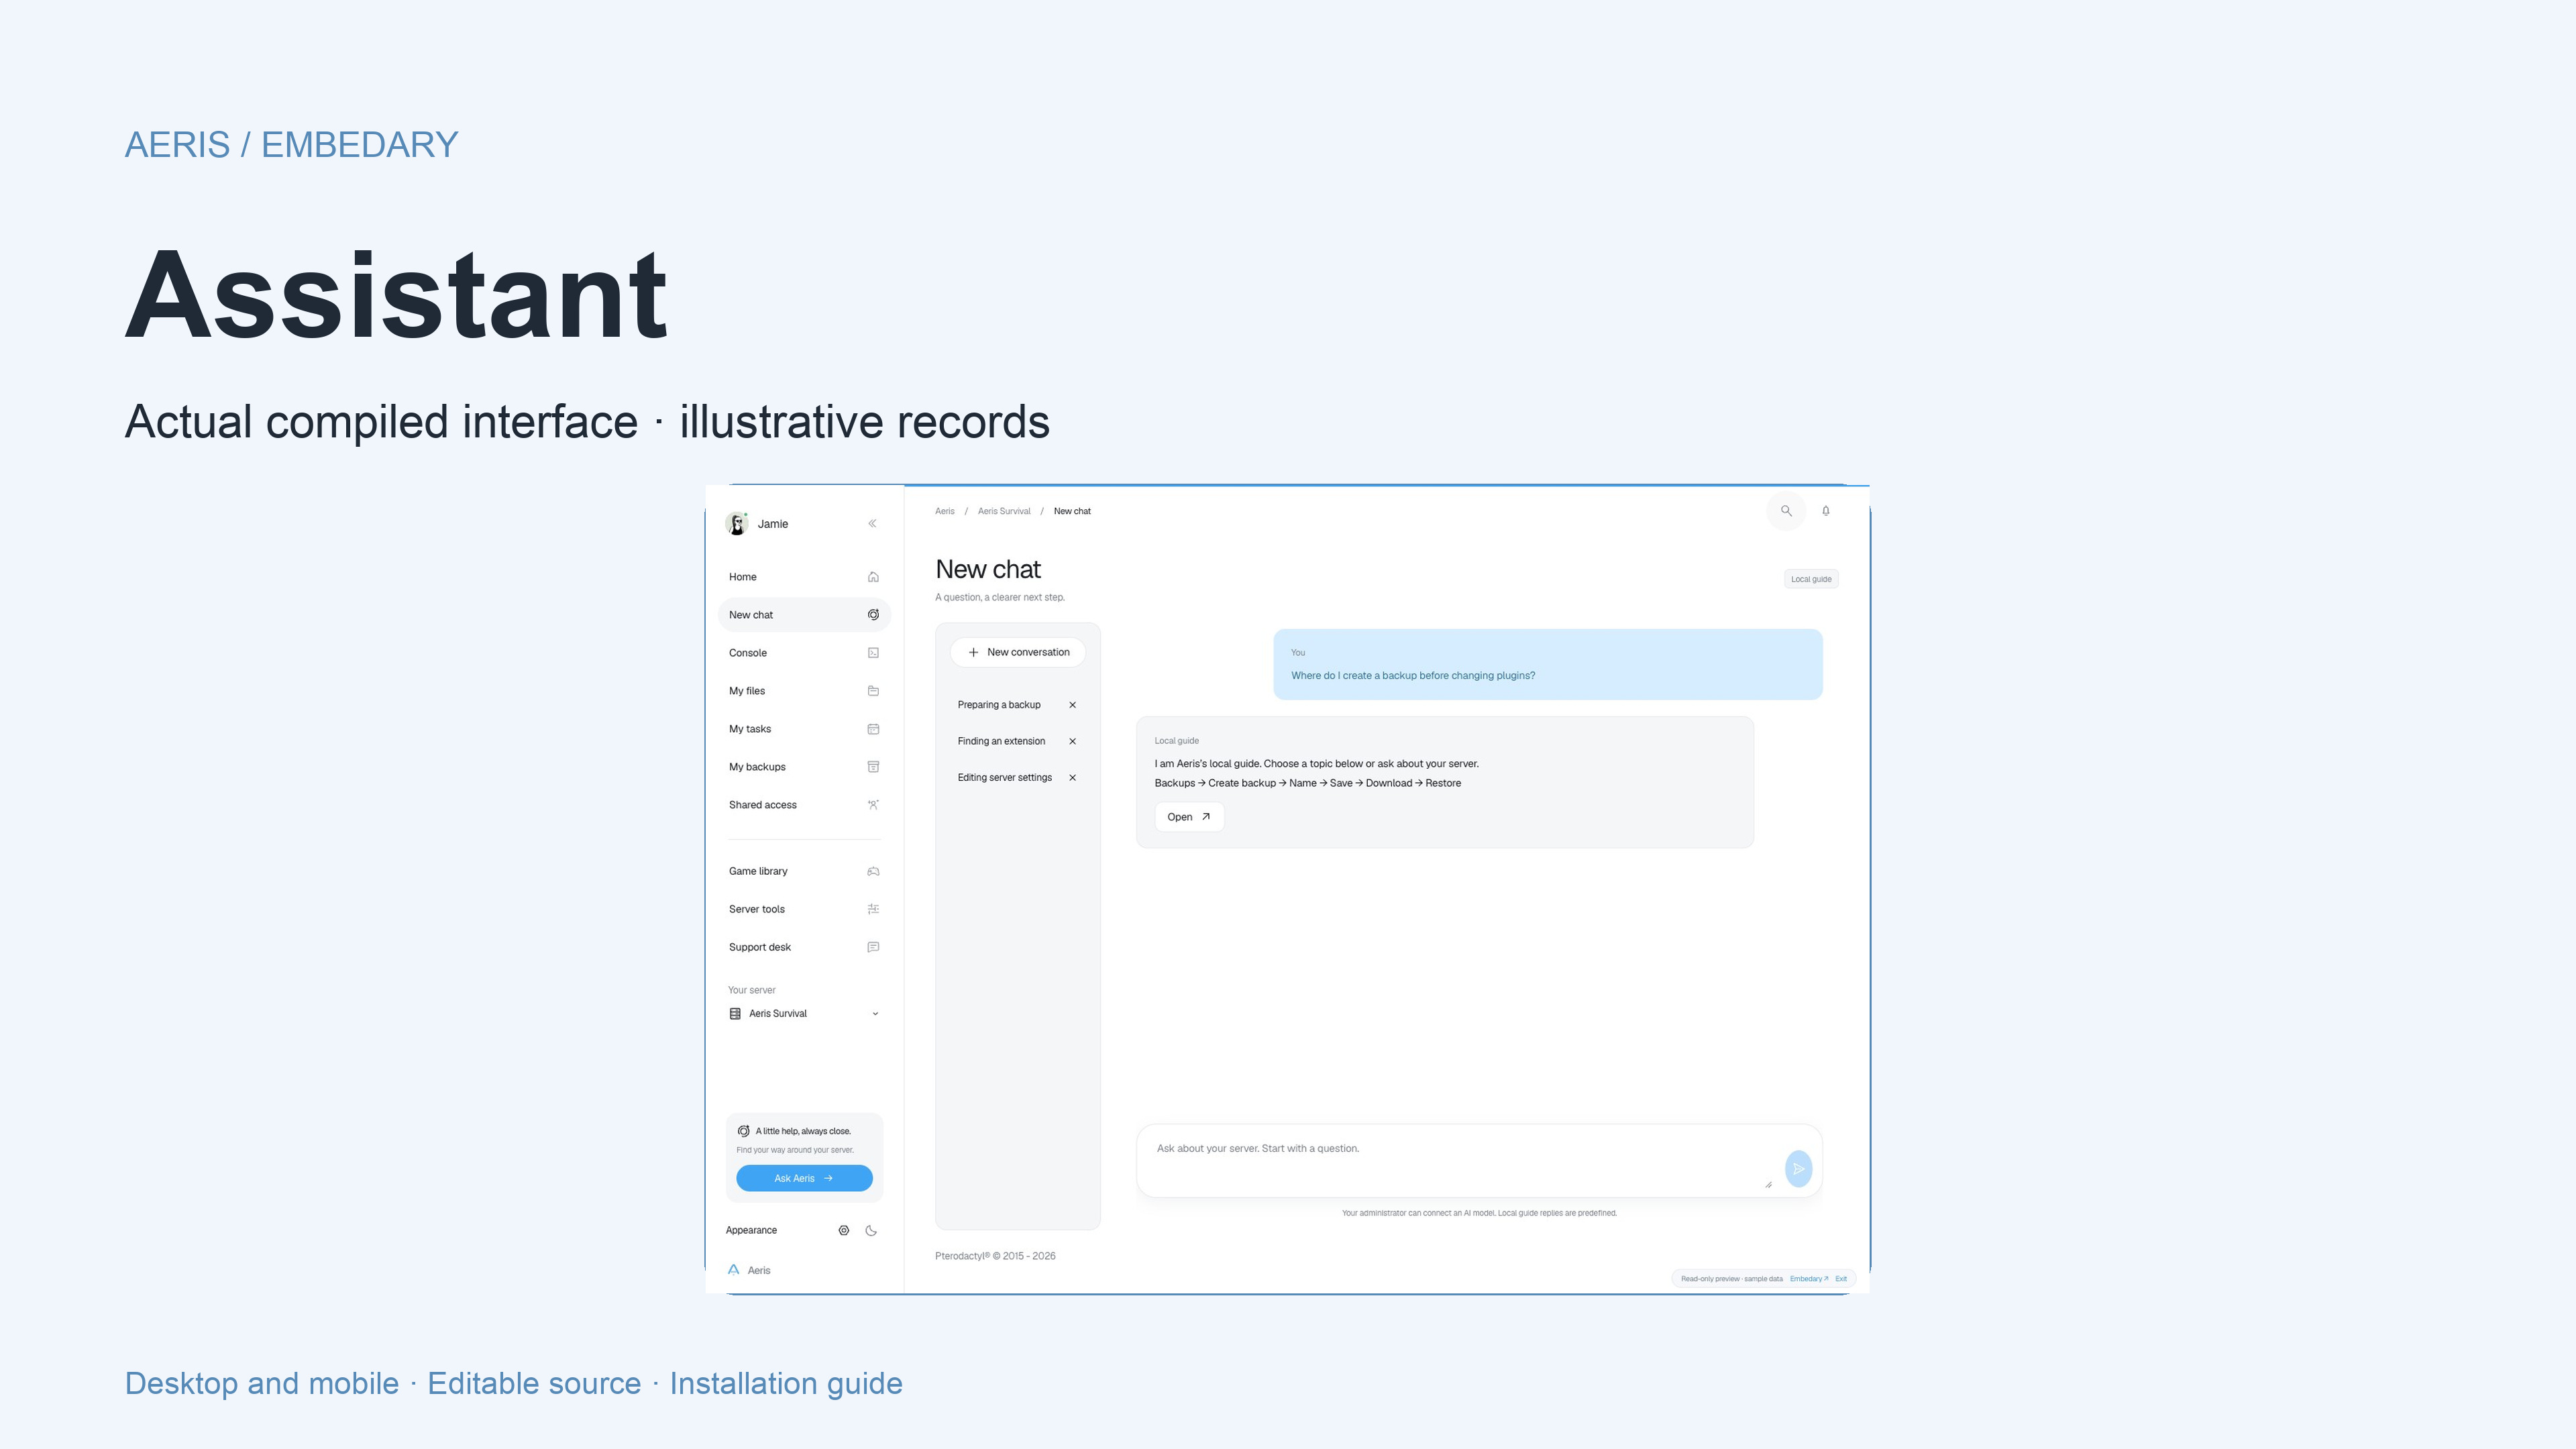Collapse the sidebar with the double chevron
The width and height of the screenshot is (2576, 1449).
point(872,523)
